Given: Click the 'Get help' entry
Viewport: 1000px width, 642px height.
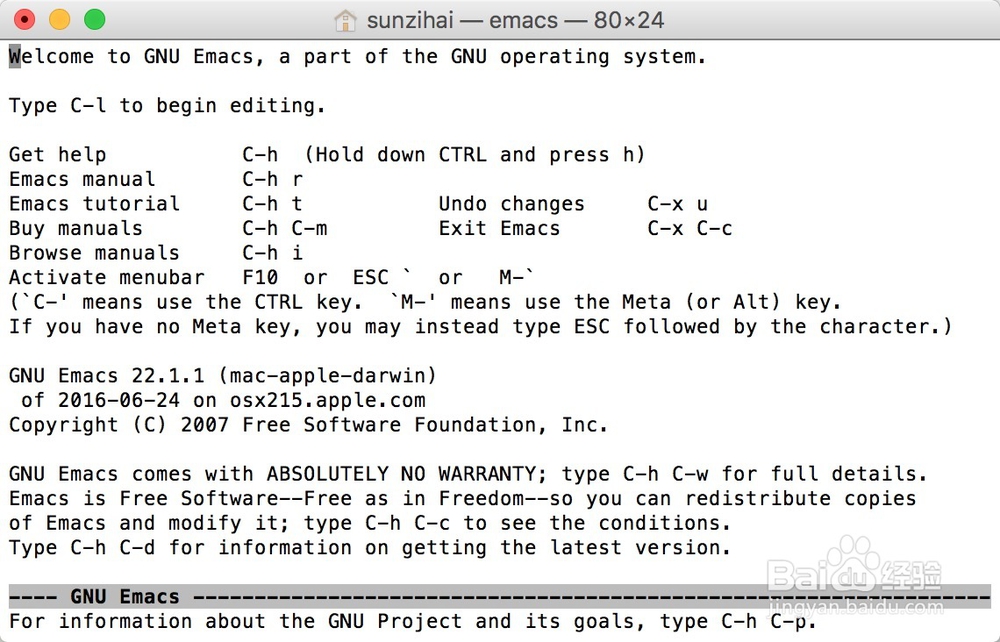Looking at the screenshot, I should (57, 155).
